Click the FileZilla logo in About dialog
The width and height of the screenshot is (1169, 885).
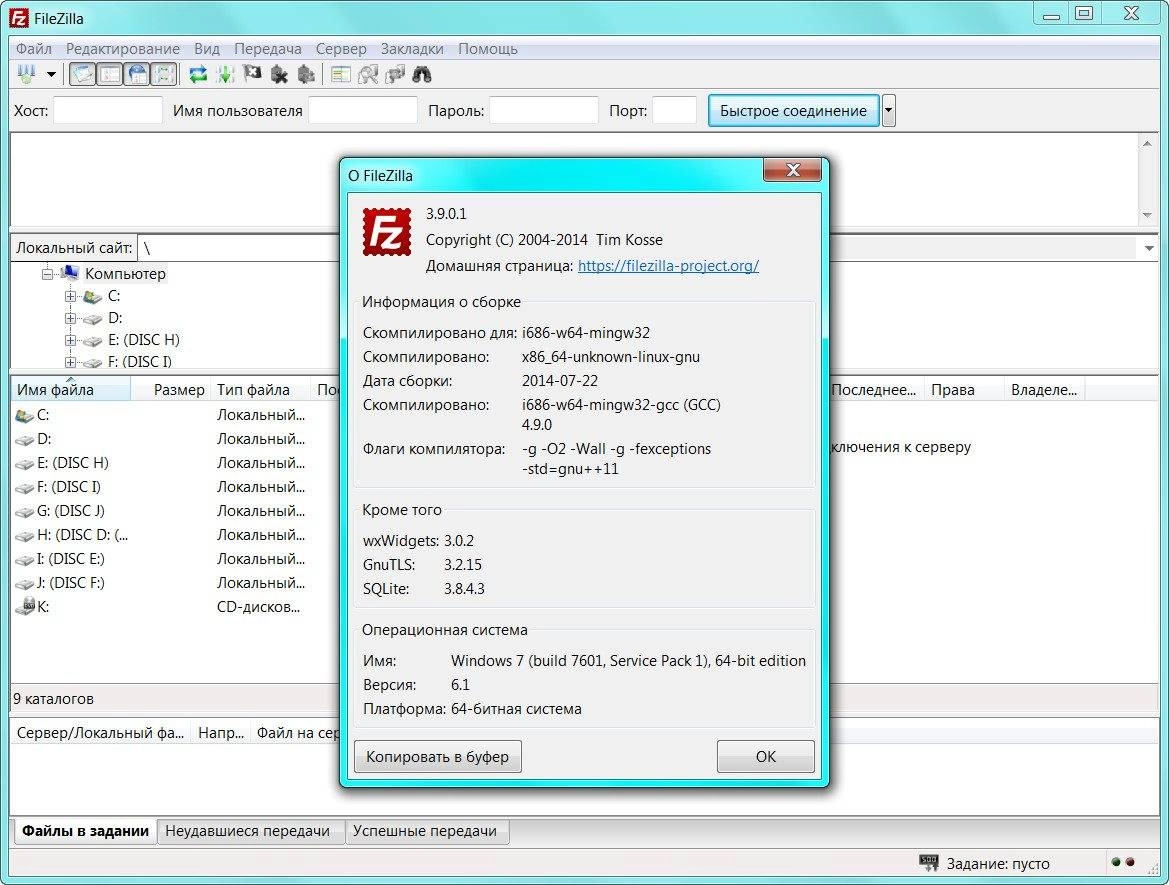click(387, 232)
